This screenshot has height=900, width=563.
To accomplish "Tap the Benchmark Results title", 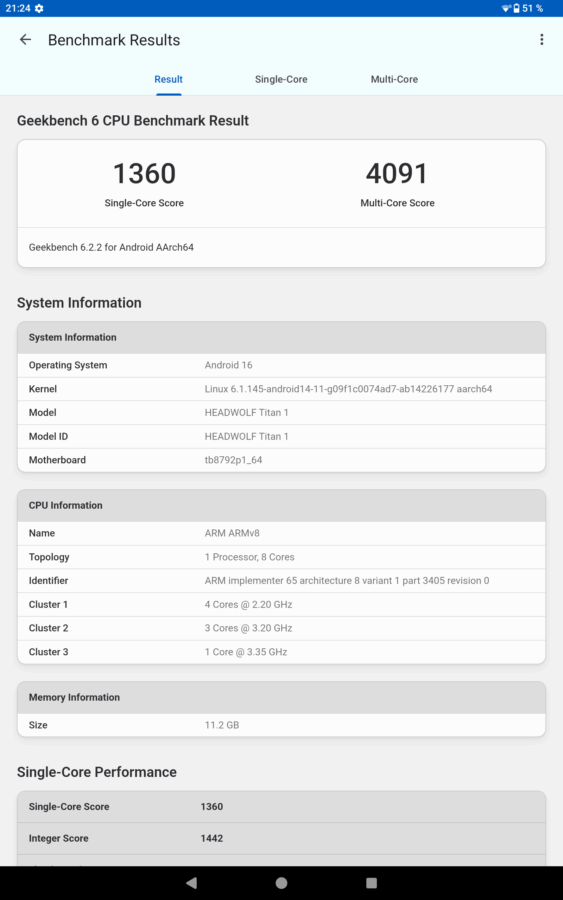I will (x=114, y=40).
